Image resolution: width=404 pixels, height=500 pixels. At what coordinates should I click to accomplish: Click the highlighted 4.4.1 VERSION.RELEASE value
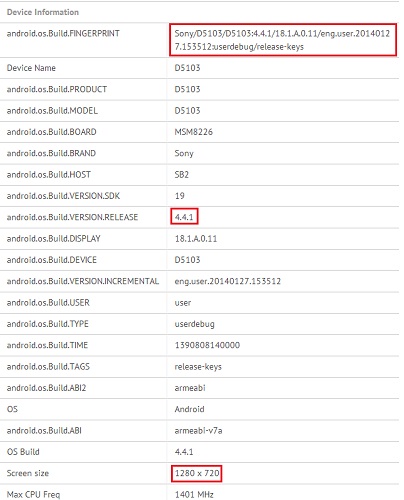tap(184, 217)
